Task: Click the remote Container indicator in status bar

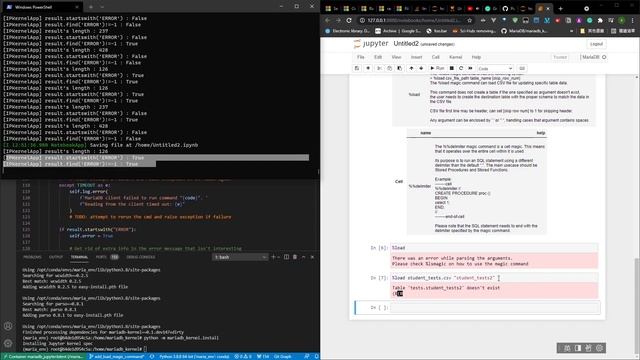Action: pos(42,356)
